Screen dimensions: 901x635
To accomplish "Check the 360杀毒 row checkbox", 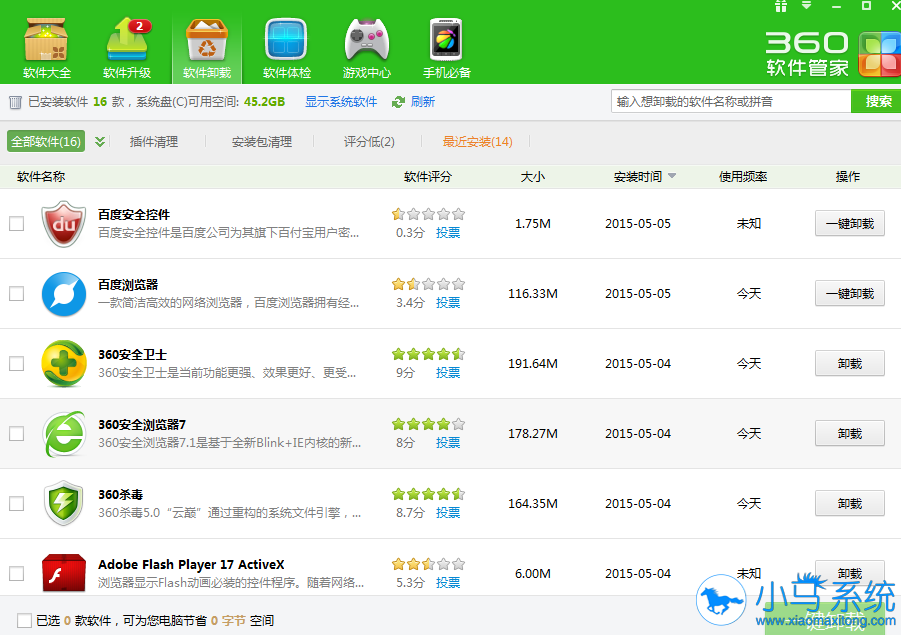I will pos(17,503).
